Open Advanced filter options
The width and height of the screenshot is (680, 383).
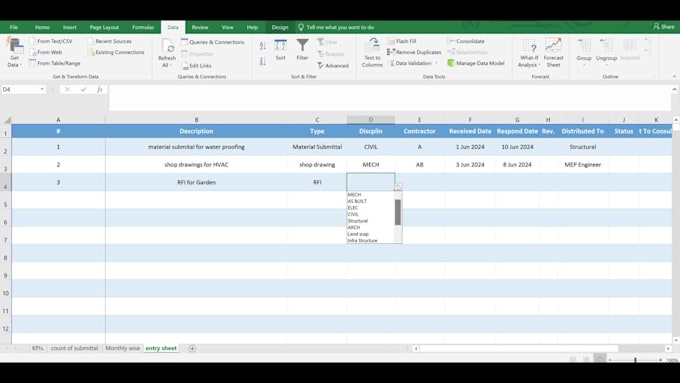[333, 65]
